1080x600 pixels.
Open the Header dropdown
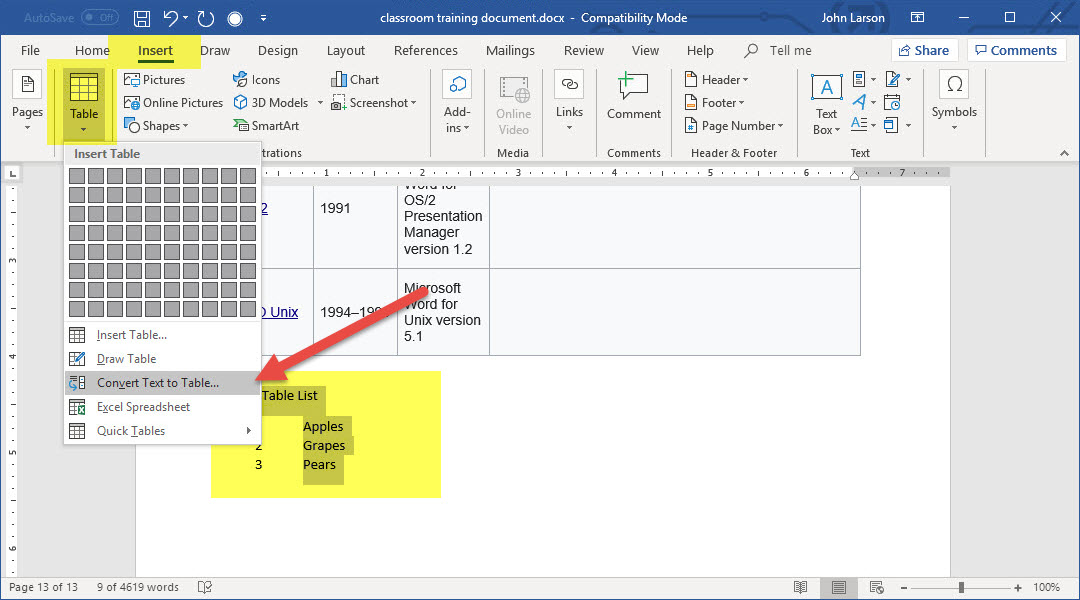[717, 80]
